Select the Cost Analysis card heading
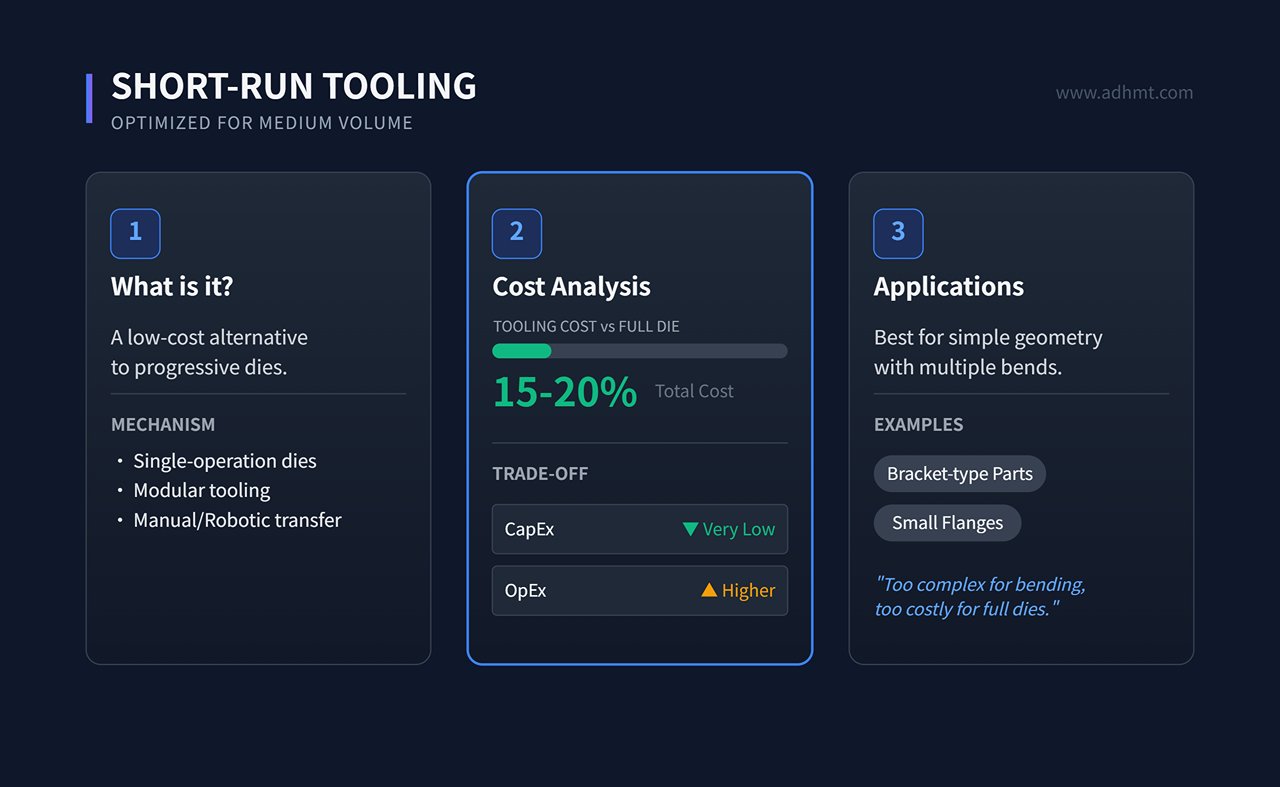The width and height of the screenshot is (1280, 787). pos(571,287)
